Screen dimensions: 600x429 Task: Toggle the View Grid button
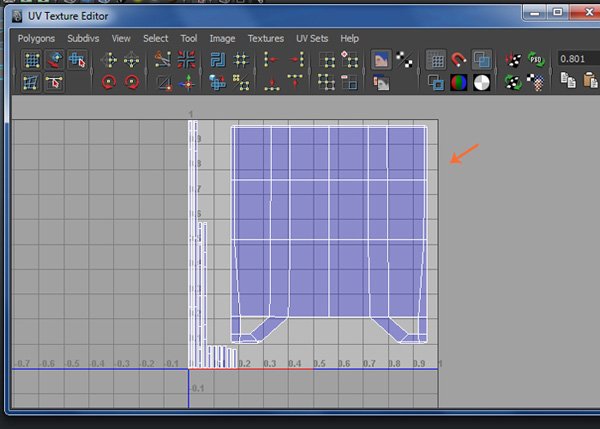click(x=436, y=60)
